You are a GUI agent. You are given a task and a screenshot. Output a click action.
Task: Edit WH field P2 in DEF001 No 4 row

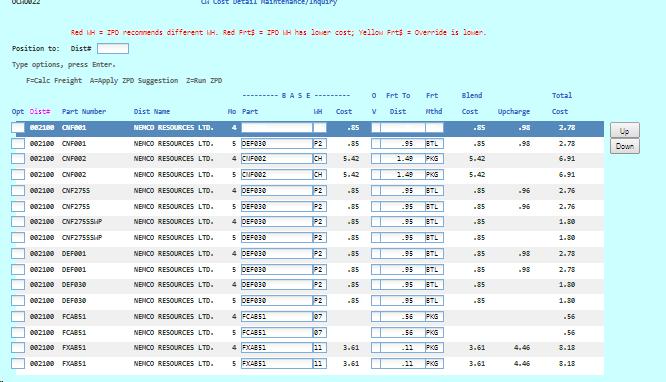[x=319, y=254]
